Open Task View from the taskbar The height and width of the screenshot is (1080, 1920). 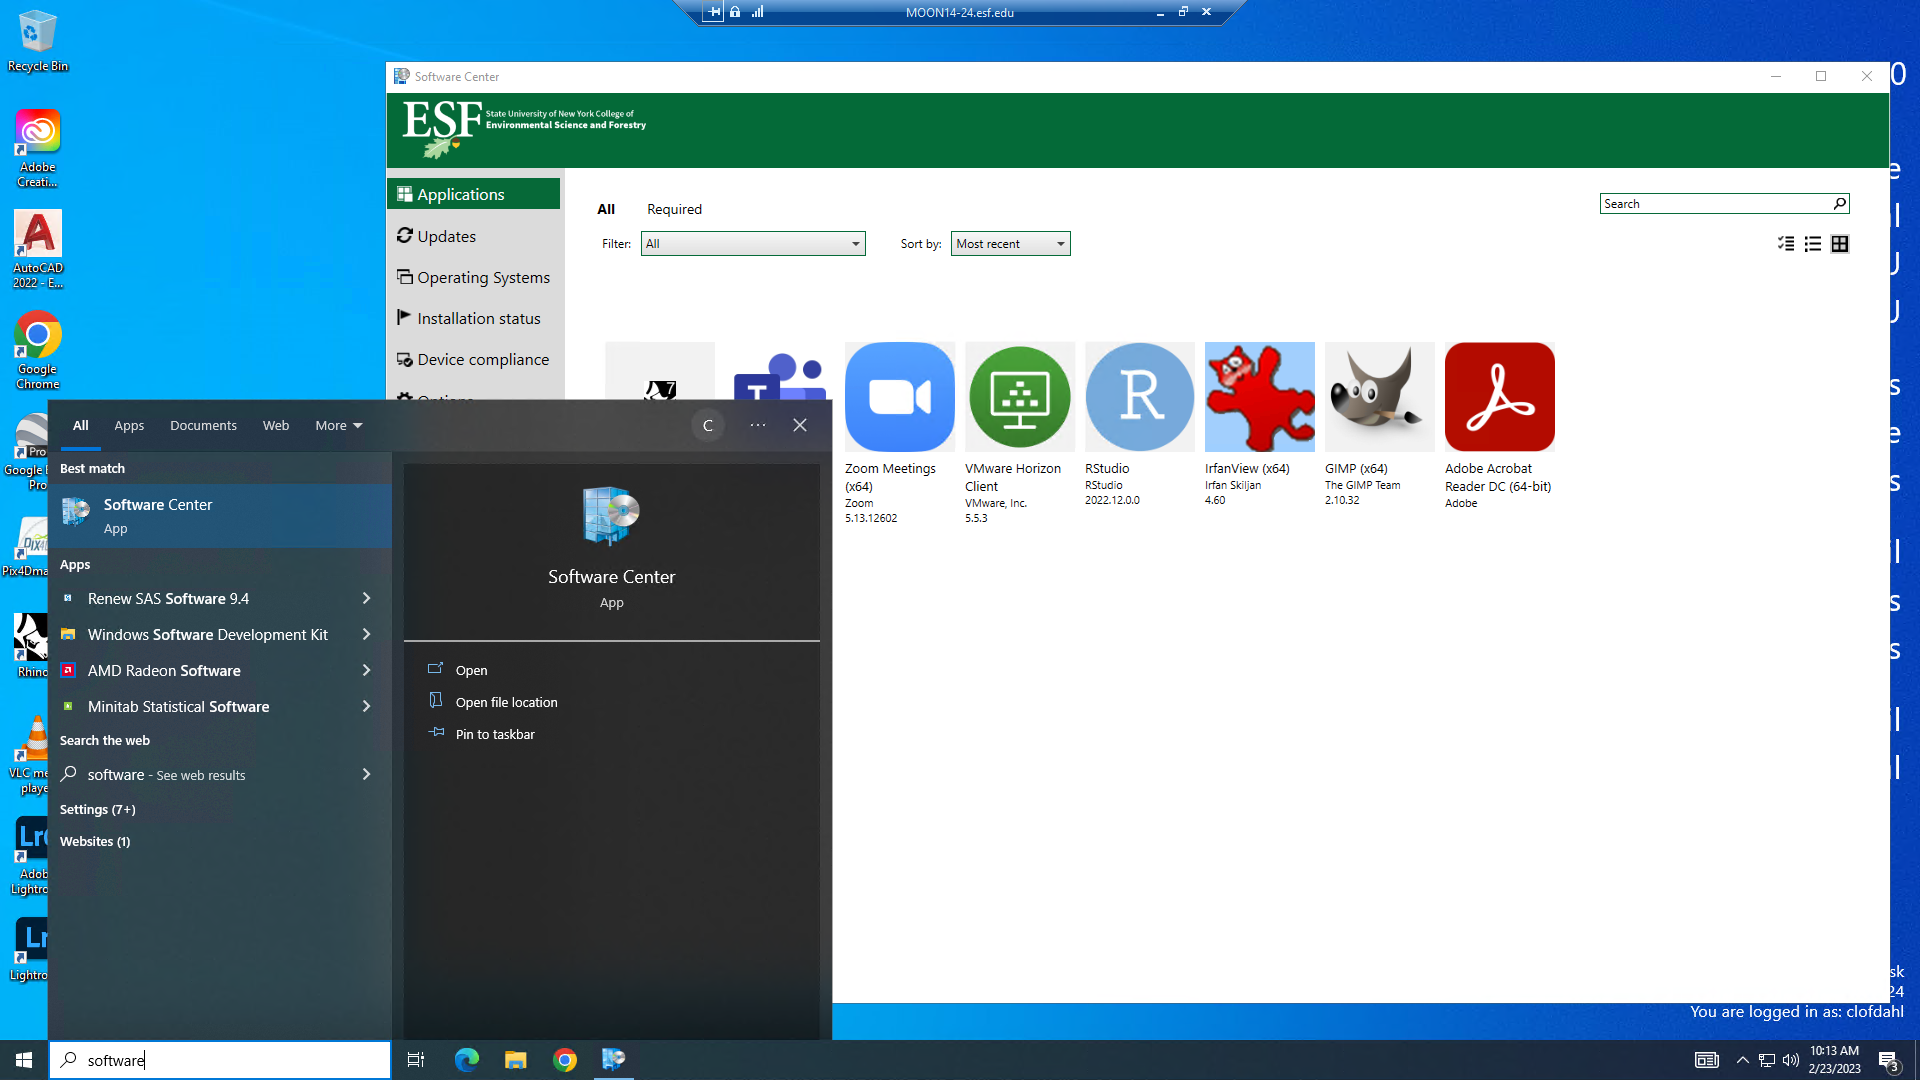(416, 1060)
